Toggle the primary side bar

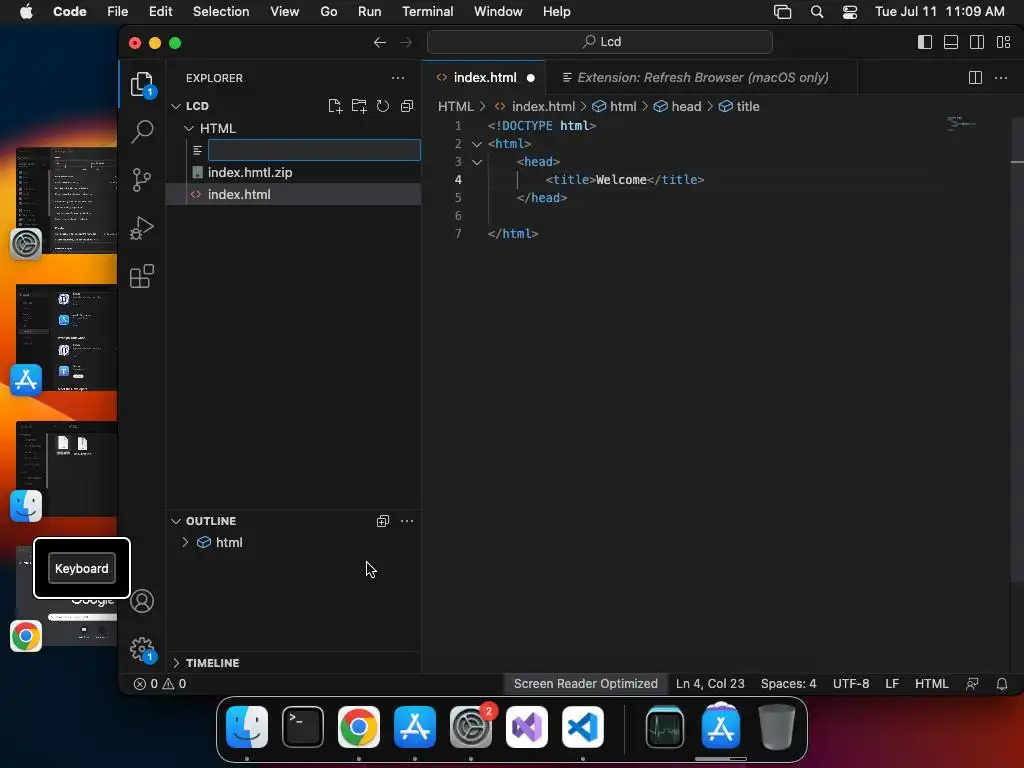coord(925,42)
